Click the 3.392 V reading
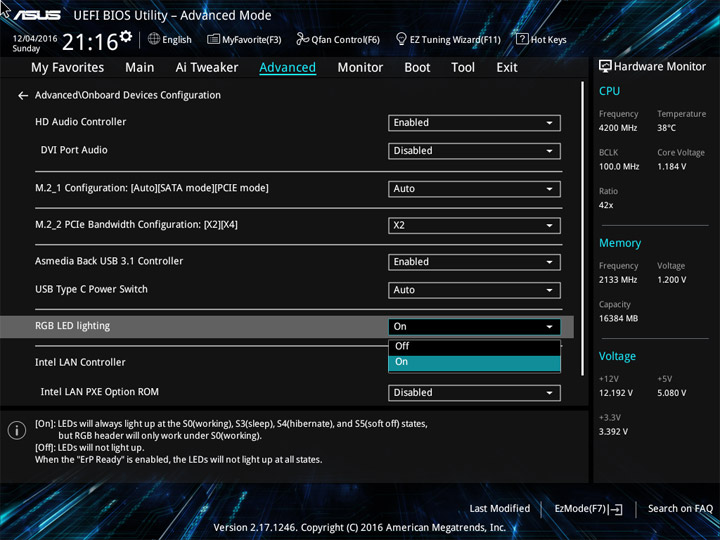720x540 pixels. tap(613, 432)
